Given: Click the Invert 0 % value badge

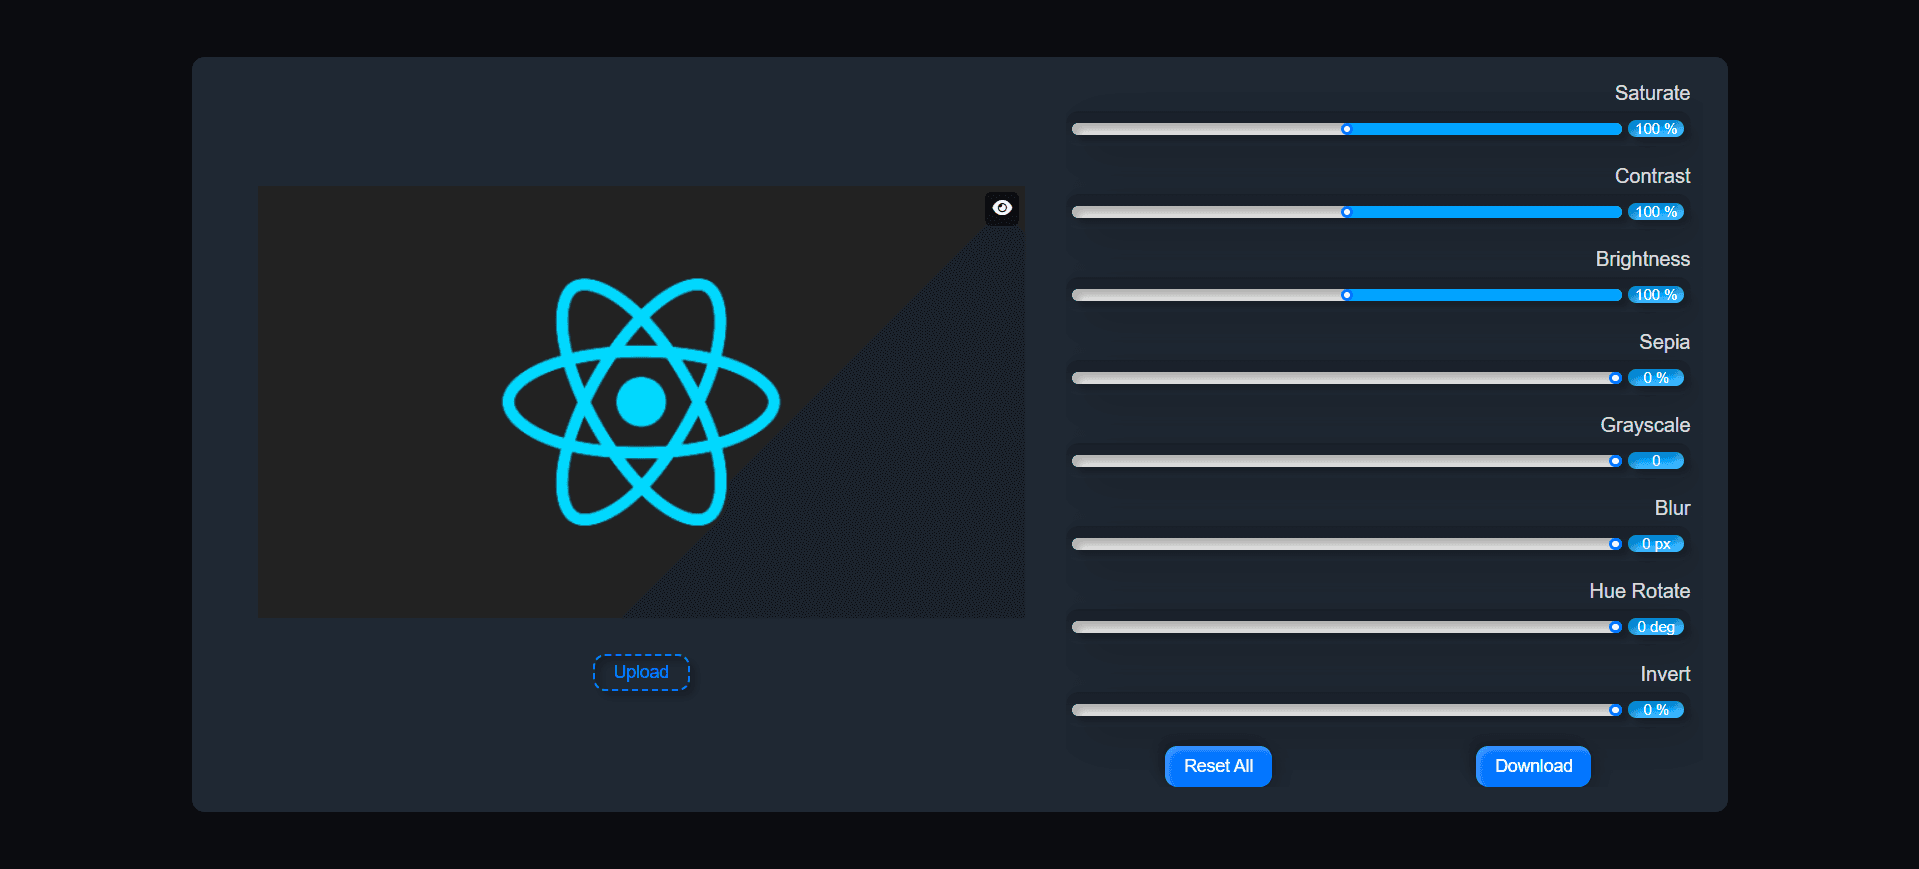Looking at the screenshot, I should click(1656, 710).
